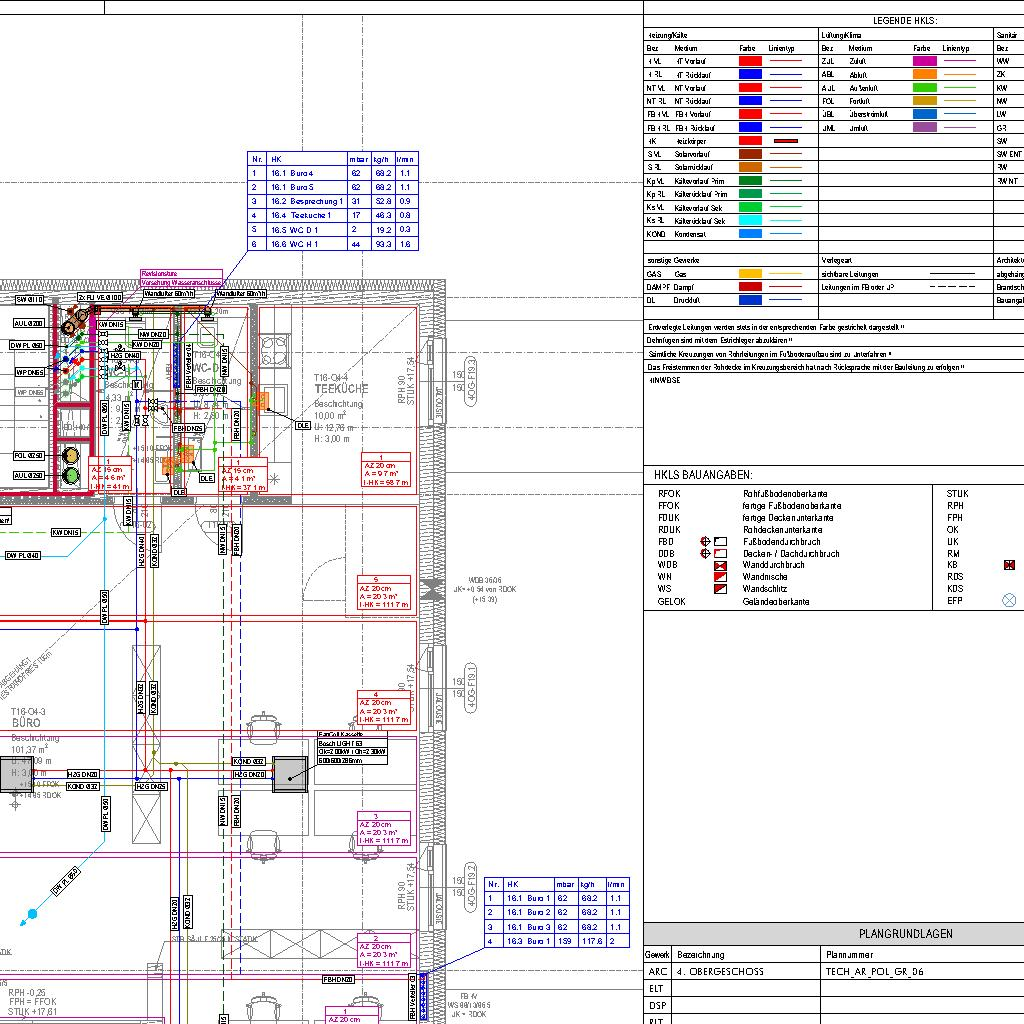
Task: Select the yellow Gas color swatch
Action: point(750,273)
